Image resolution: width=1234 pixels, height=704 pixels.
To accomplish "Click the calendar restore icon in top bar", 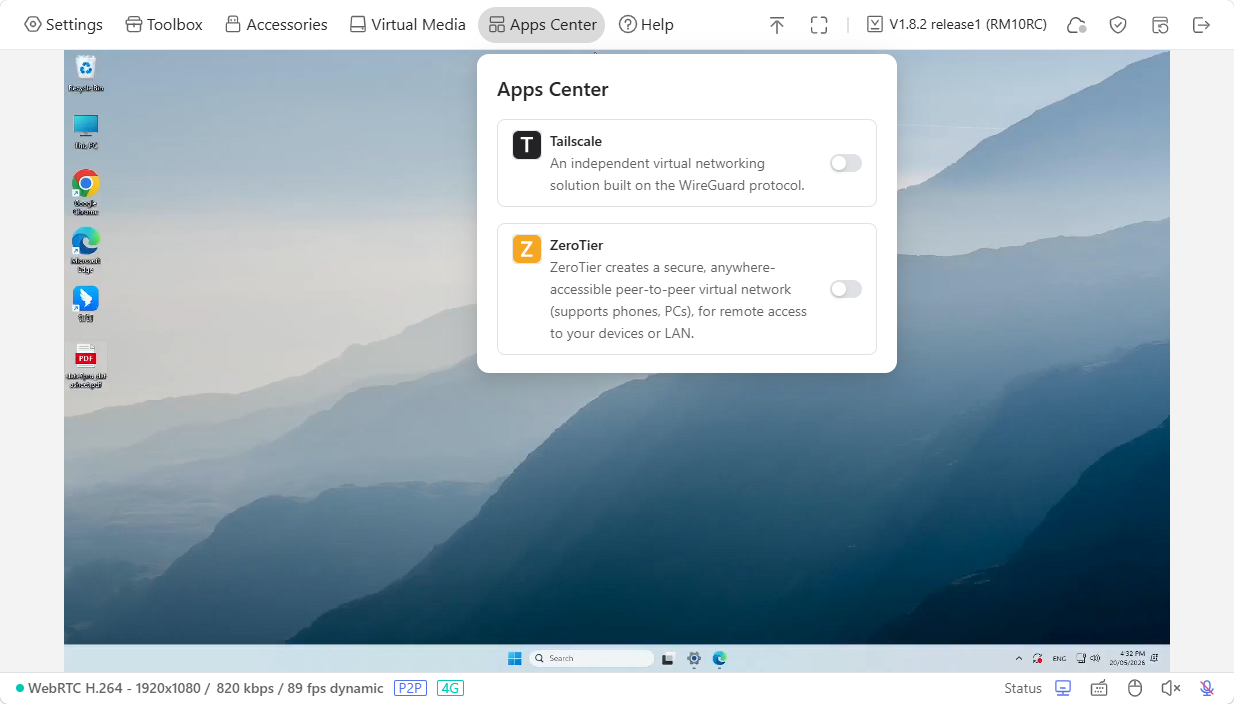I will pyautogui.click(x=1160, y=25).
